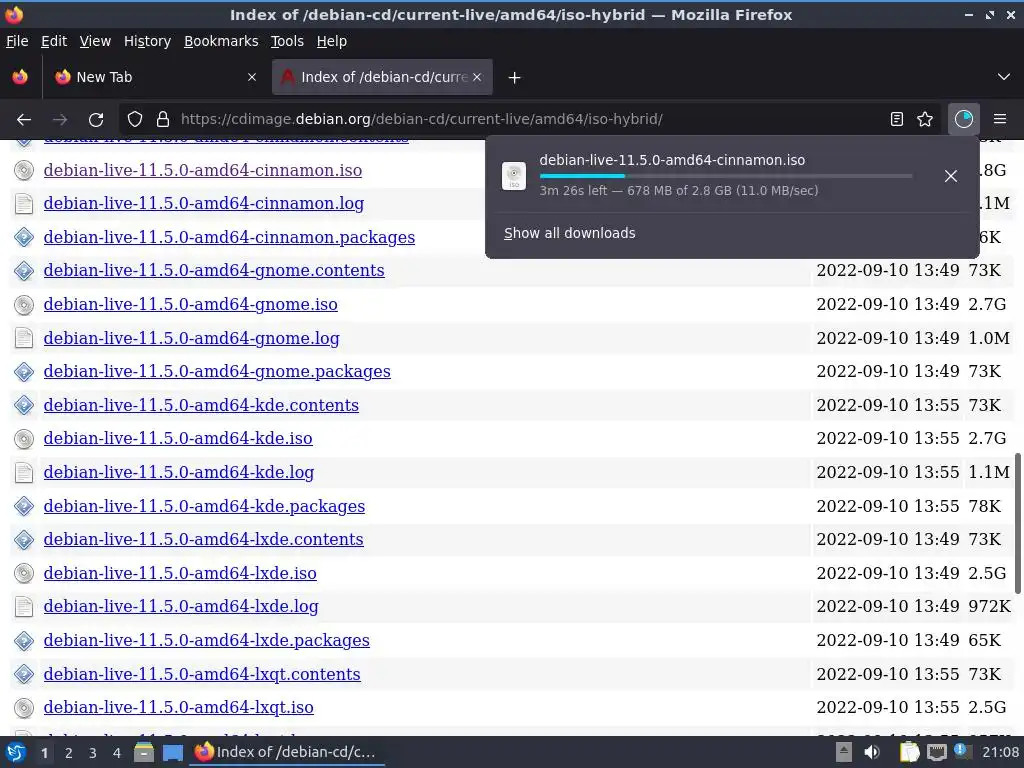Download debian-live-11.5.0-amd64-gnome.iso
Image resolution: width=1024 pixels, height=768 pixels.
click(x=190, y=304)
